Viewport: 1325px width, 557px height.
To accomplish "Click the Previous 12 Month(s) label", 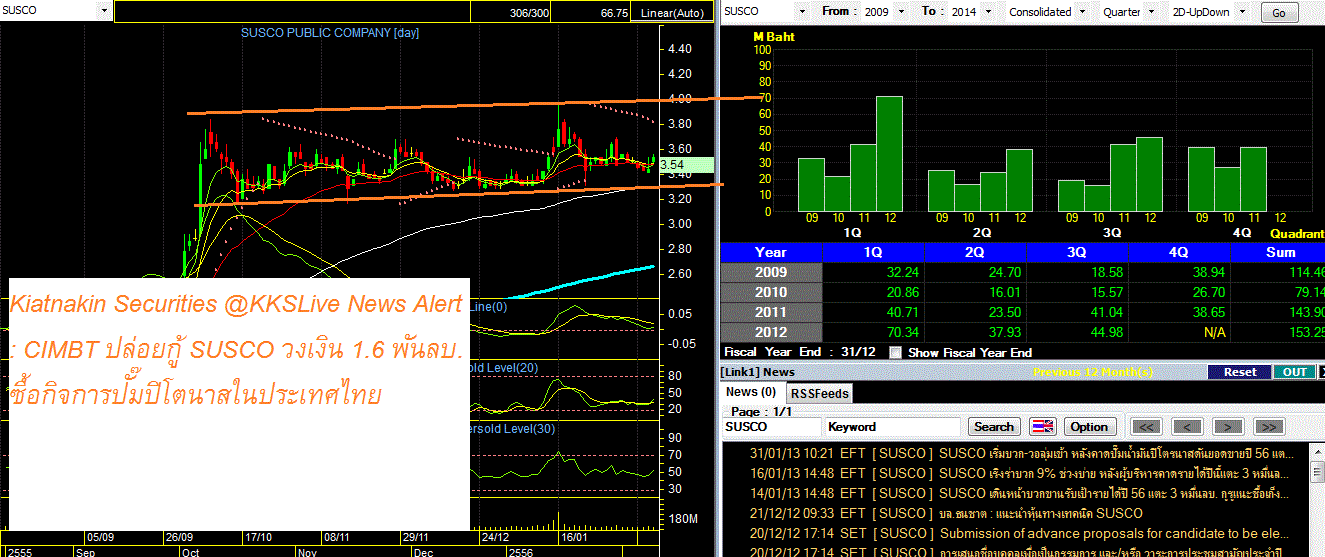I will pos(1092,372).
